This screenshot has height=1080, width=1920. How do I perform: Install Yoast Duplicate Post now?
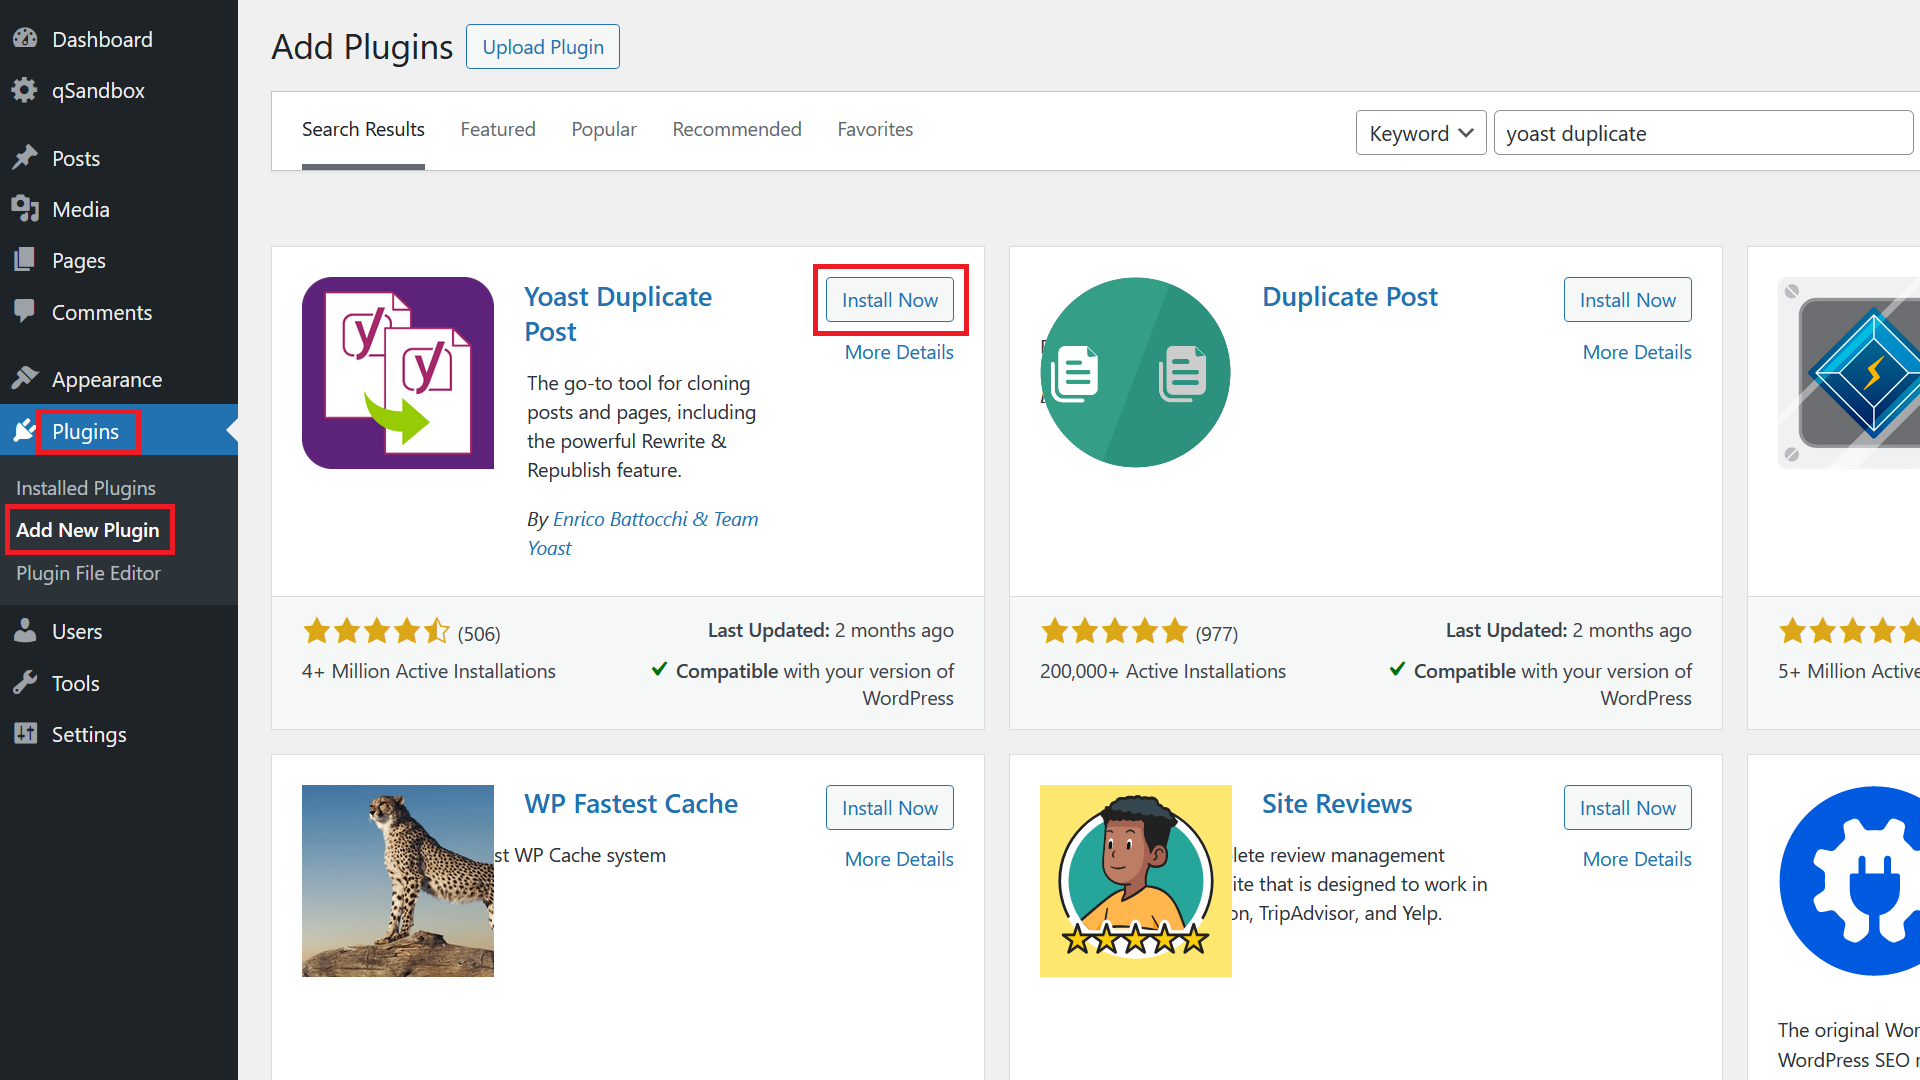tap(890, 300)
